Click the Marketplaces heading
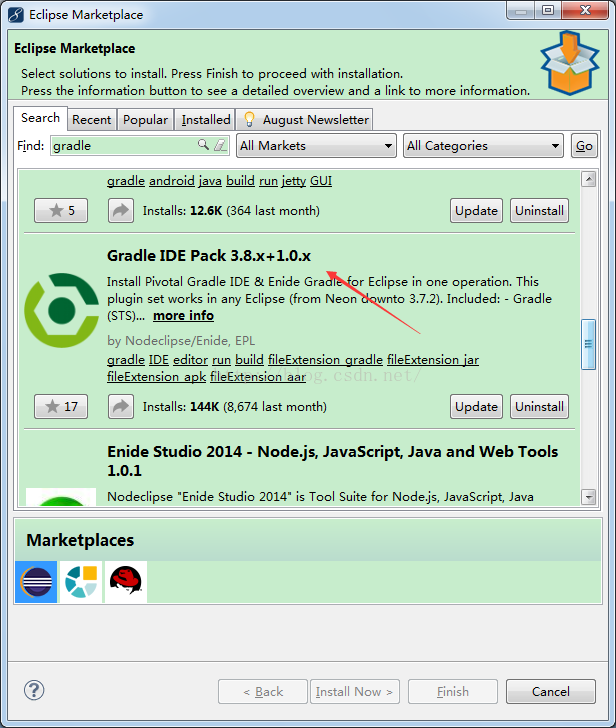Screen dimensions: 616x728 pyautogui.click(x=80, y=540)
